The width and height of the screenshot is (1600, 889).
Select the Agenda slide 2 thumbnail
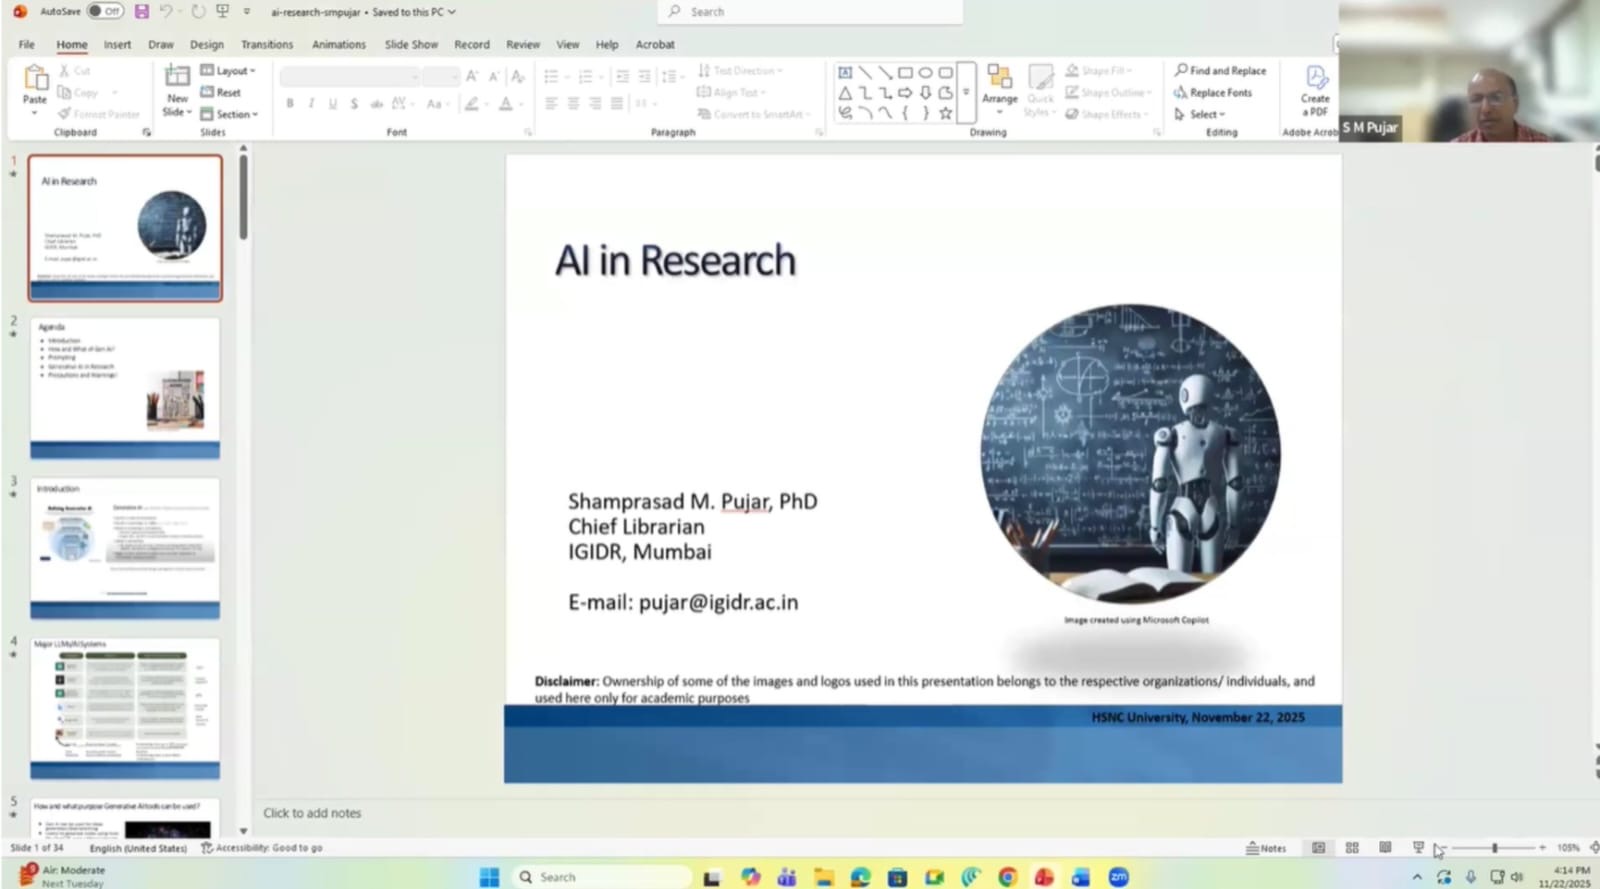coord(125,388)
